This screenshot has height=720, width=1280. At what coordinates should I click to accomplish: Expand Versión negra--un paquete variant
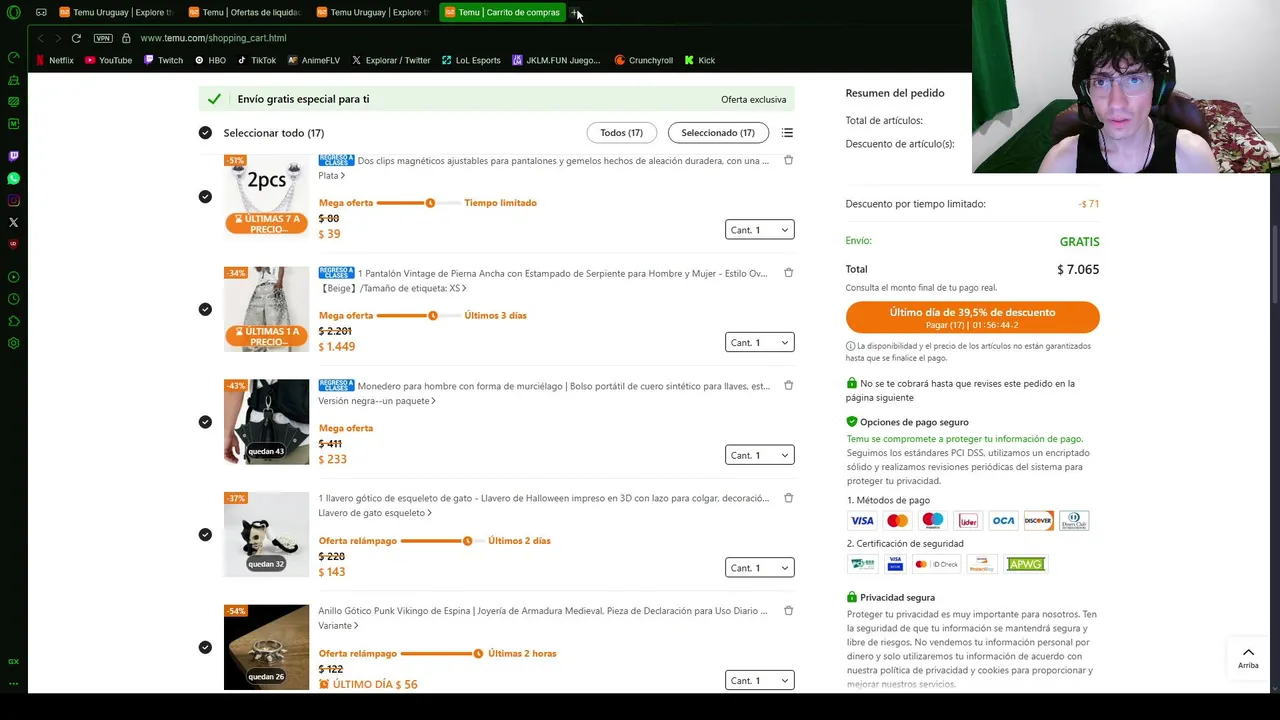point(376,401)
